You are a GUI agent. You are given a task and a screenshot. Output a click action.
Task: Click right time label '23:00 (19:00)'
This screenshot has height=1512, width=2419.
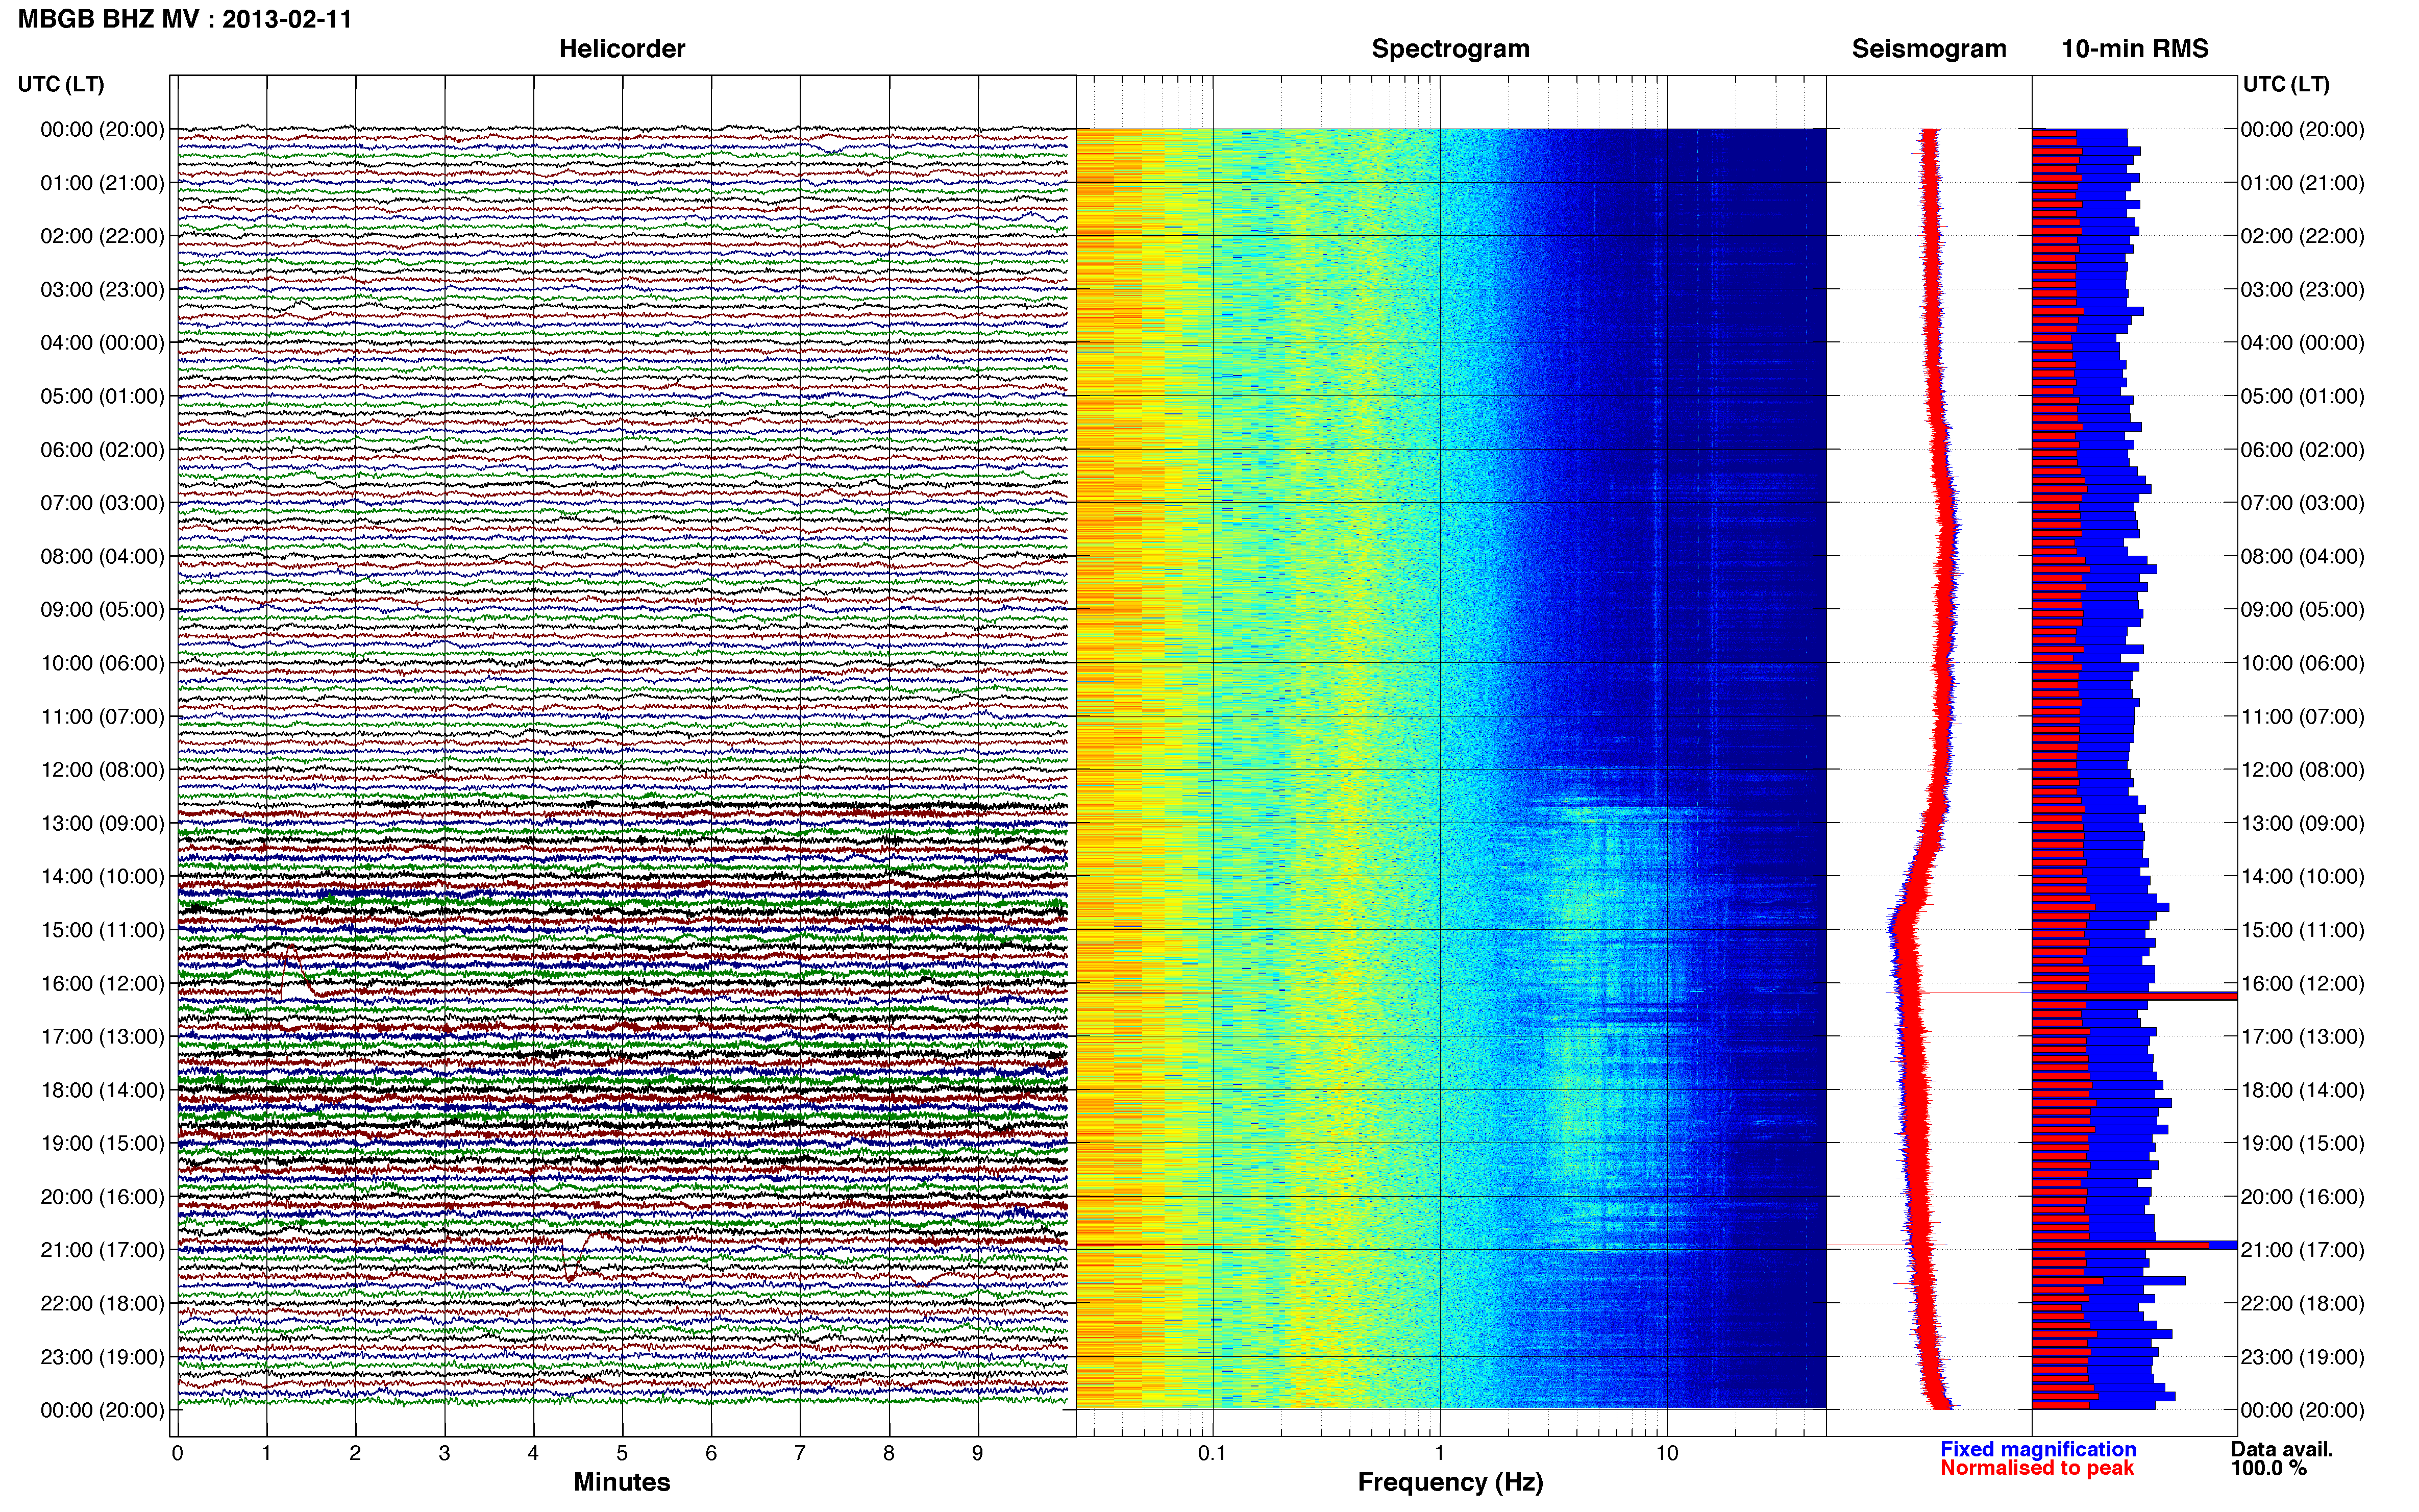(2303, 1357)
